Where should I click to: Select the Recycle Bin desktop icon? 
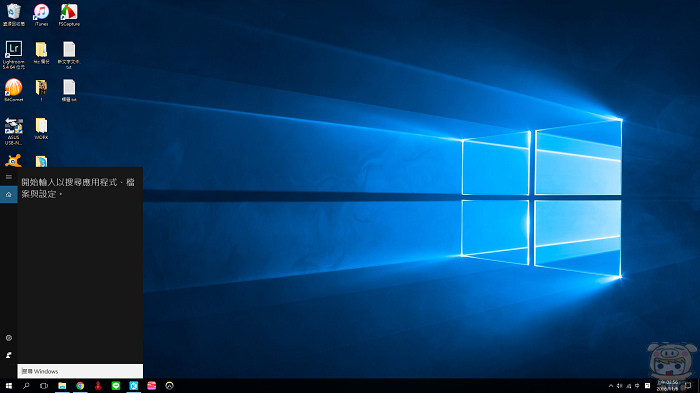tap(13, 15)
